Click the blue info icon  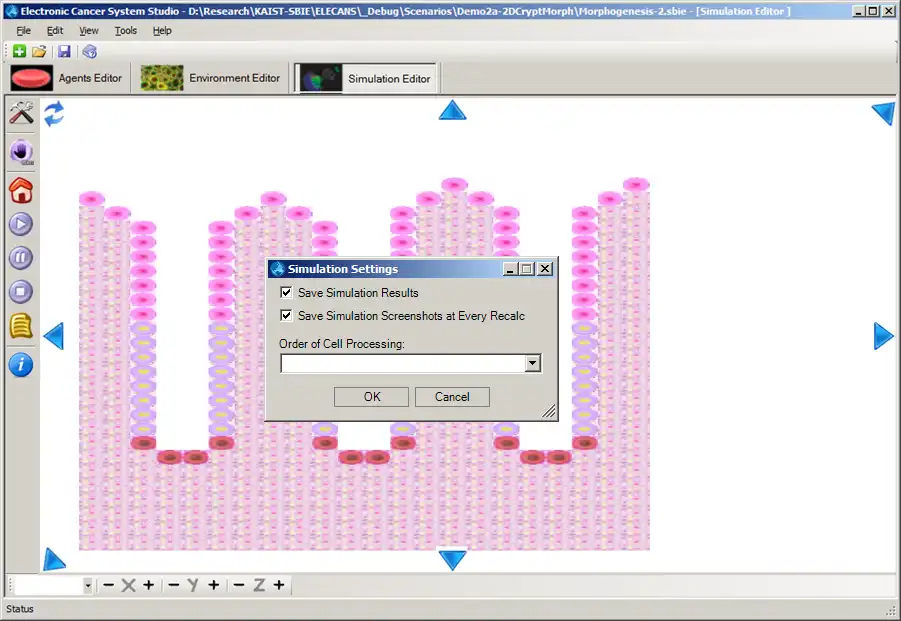click(x=21, y=365)
